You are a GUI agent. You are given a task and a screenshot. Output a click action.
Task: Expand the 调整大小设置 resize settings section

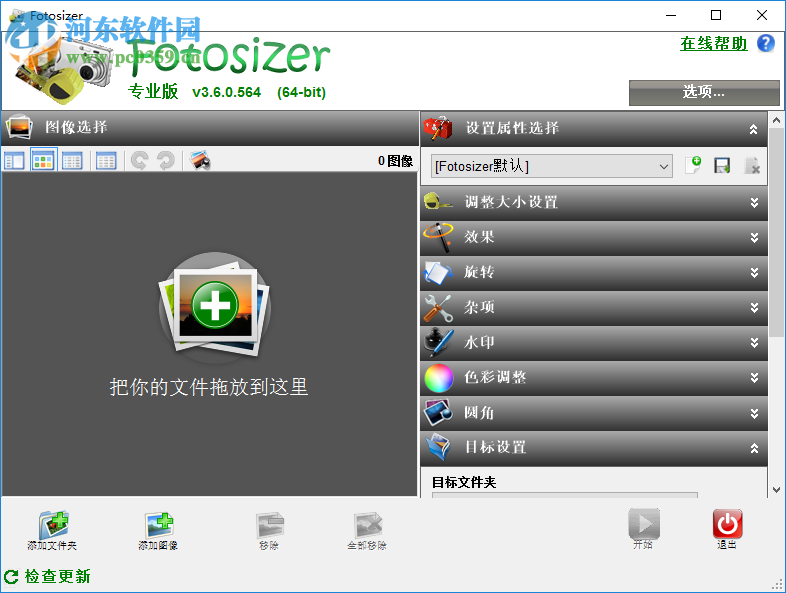tap(754, 203)
